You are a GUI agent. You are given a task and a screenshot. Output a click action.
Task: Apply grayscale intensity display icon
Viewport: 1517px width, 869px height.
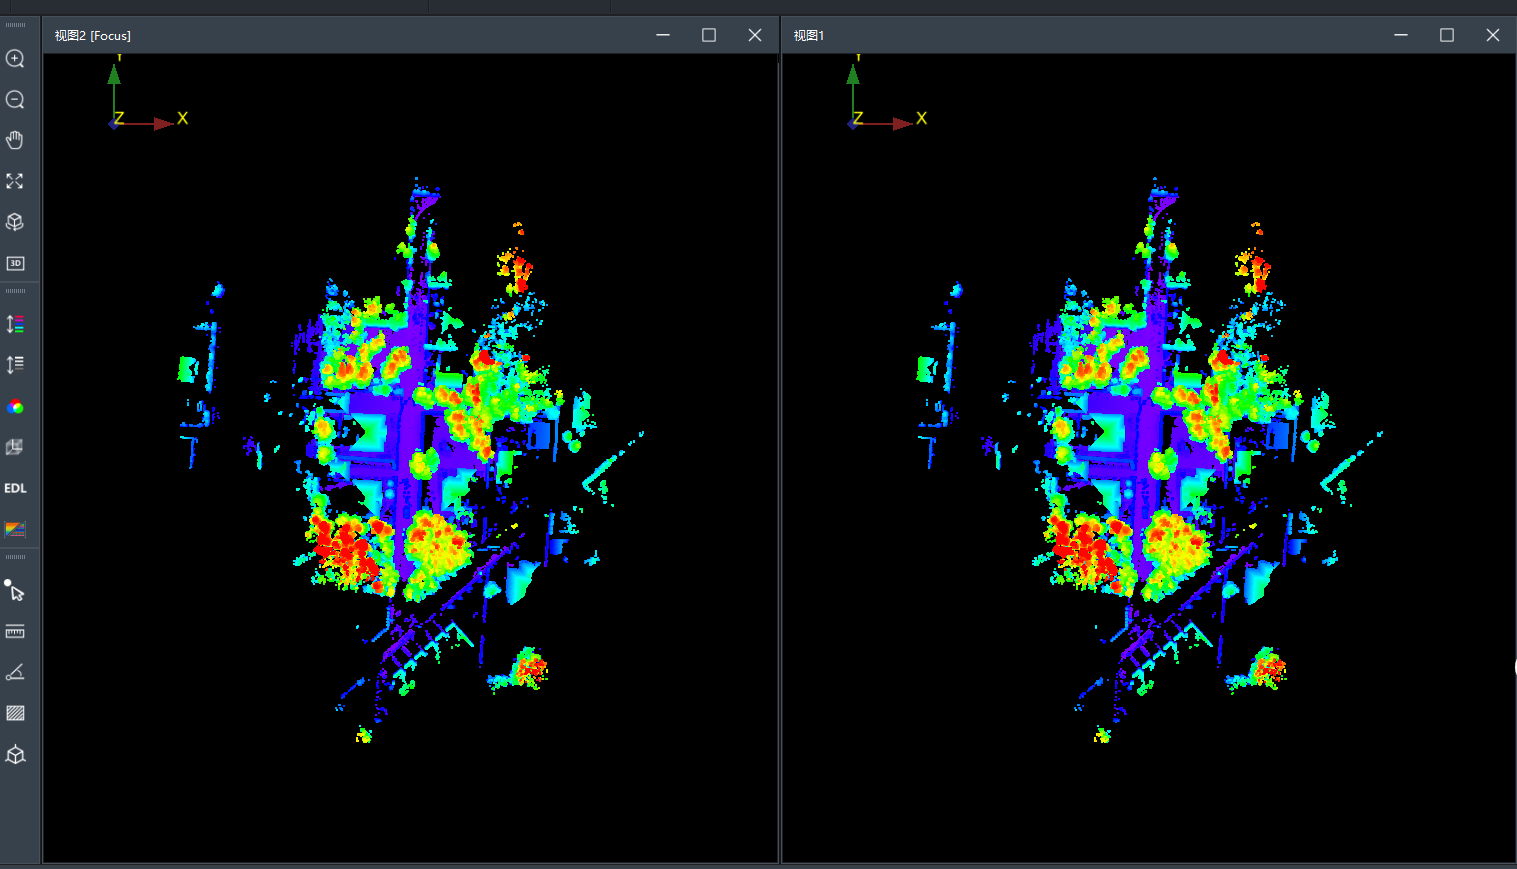[15, 365]
